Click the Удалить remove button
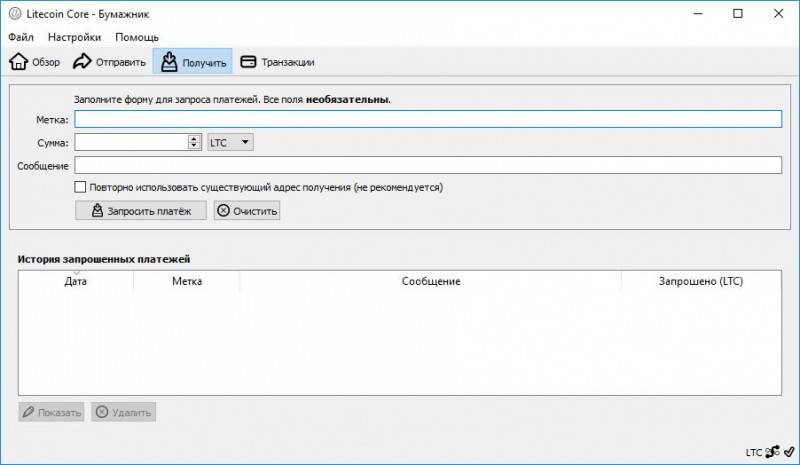This screenshot has width=800, height=465. coord(123,412)
